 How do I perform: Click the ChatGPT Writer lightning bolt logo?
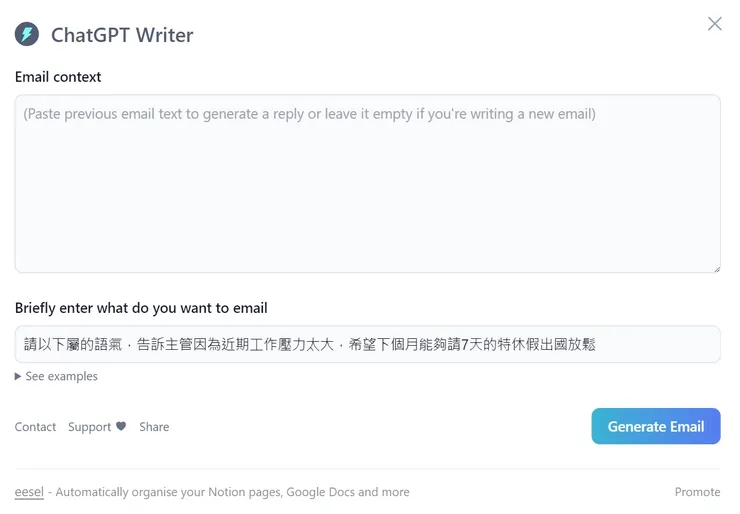tap(27, 35)
